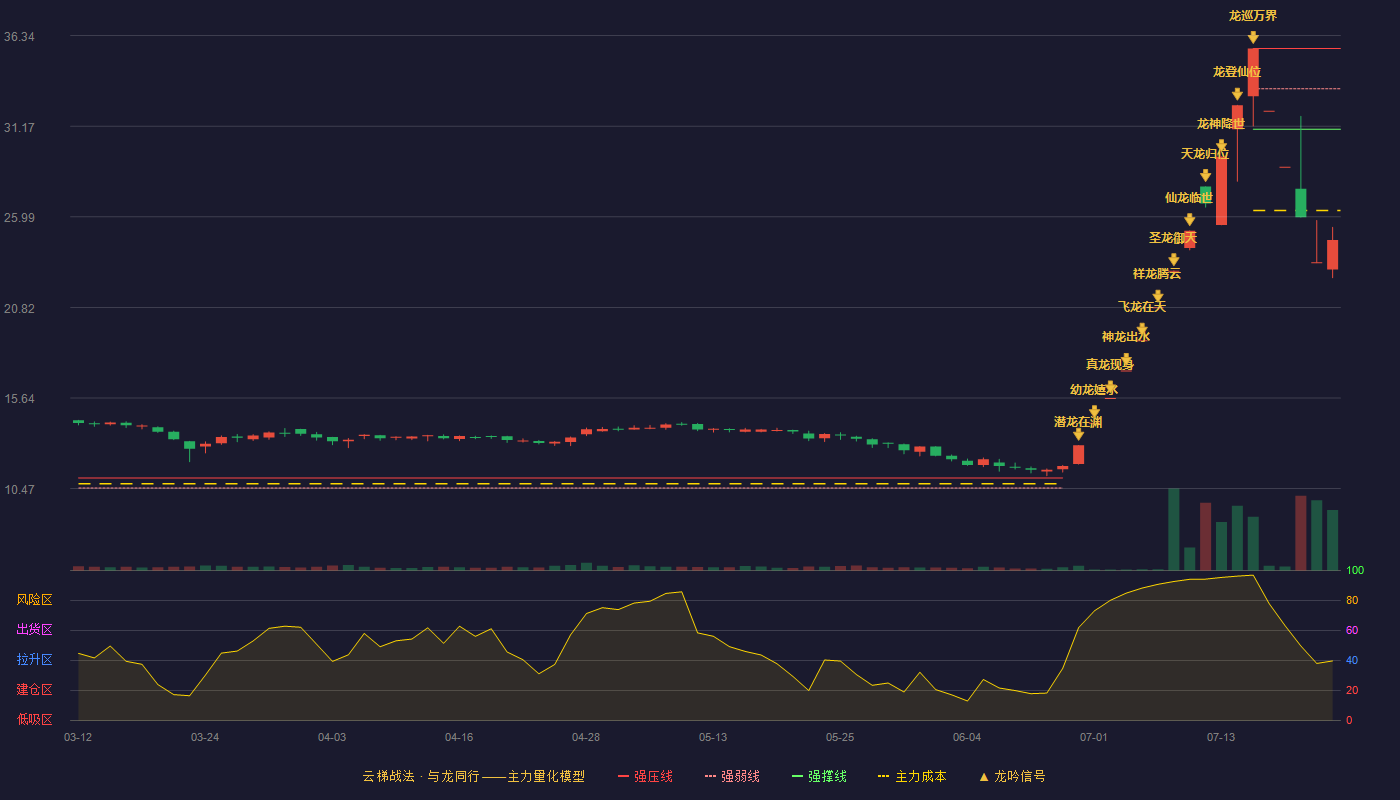1400x800 pixels.
Task: Click the 祥龙腾云 signal arrow marker
Action: 1157,295
